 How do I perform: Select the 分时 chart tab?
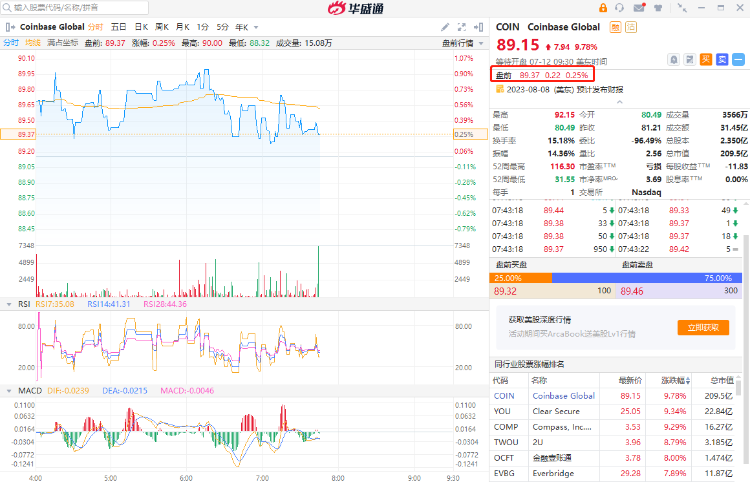(x=95, y=27)
